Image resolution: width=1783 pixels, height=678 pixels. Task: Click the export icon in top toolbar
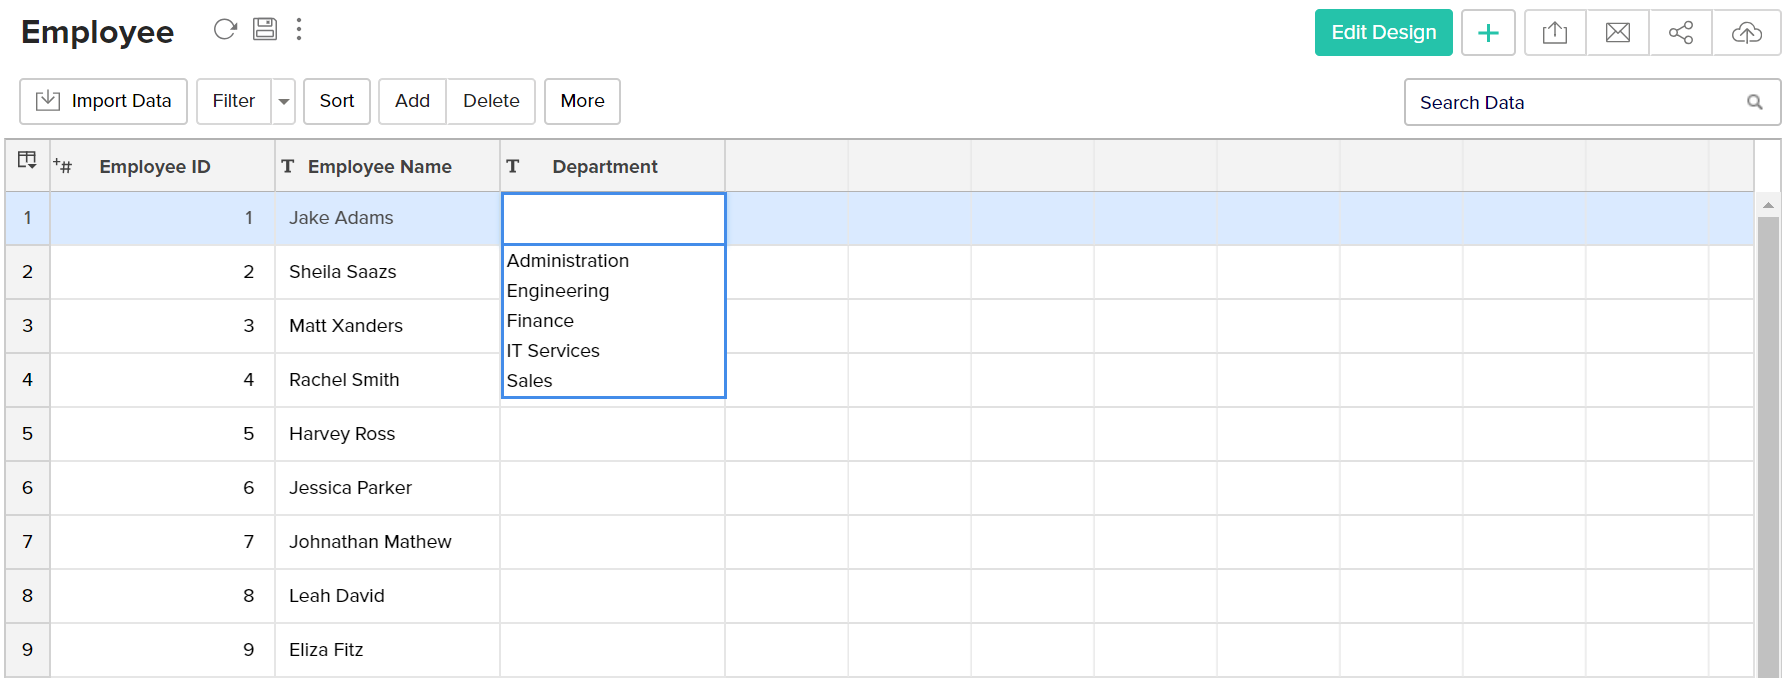tap(1555, 33)
